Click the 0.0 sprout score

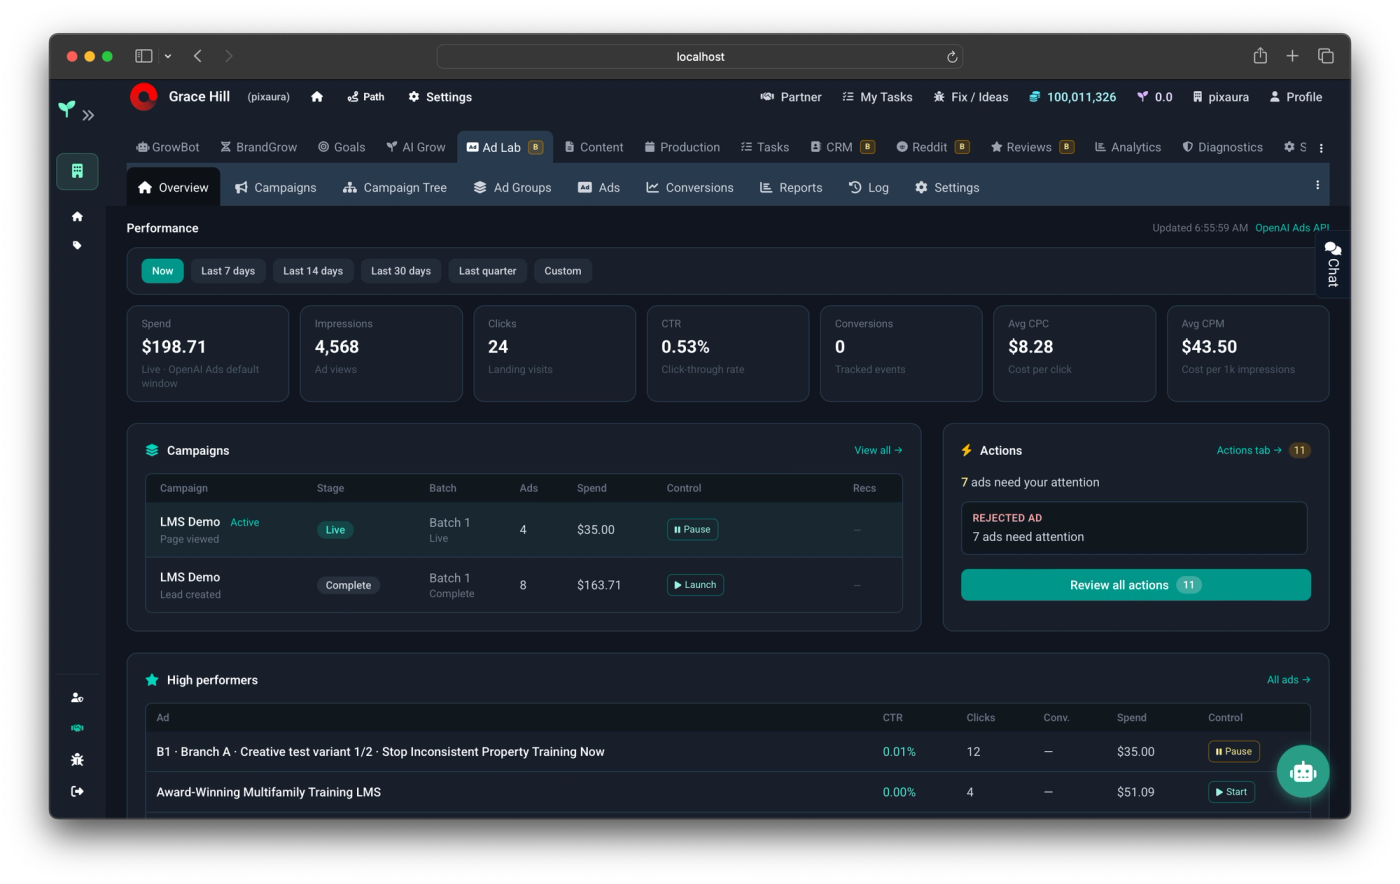(x=1155, y=97)
